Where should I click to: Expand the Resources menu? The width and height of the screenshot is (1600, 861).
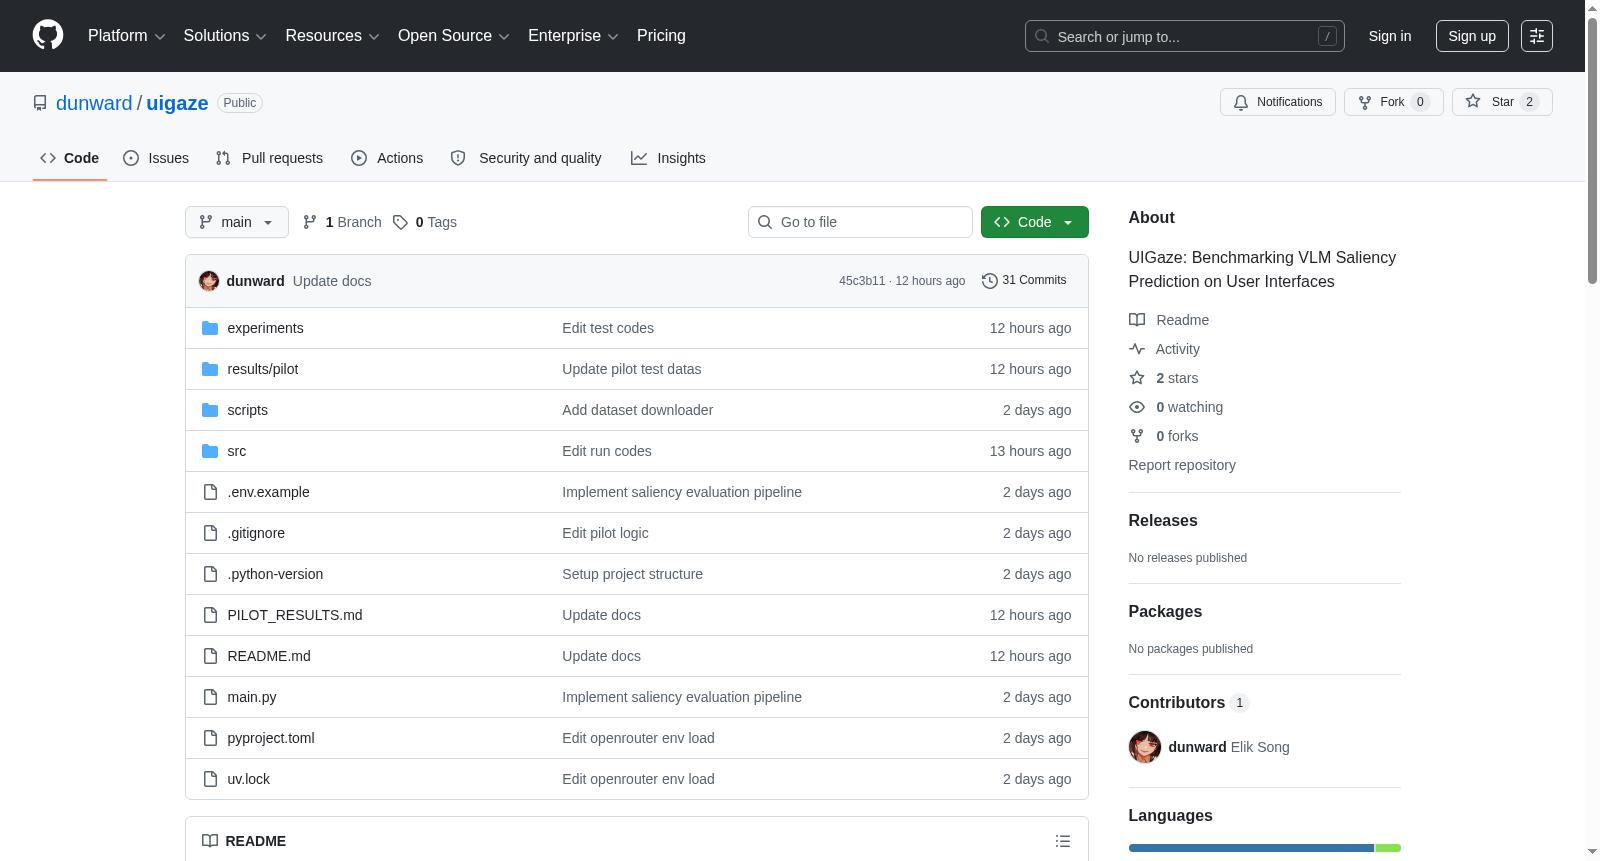pos(332,36)
